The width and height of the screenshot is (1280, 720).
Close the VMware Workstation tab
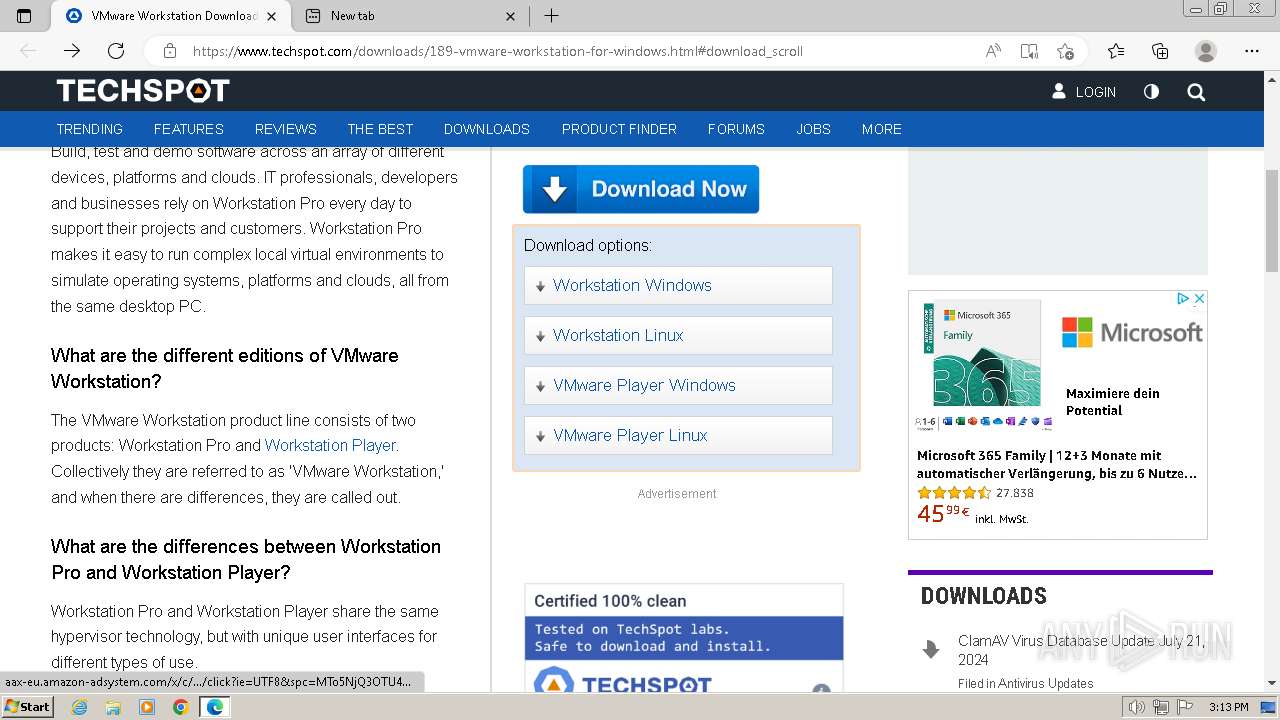pos(273,16)
